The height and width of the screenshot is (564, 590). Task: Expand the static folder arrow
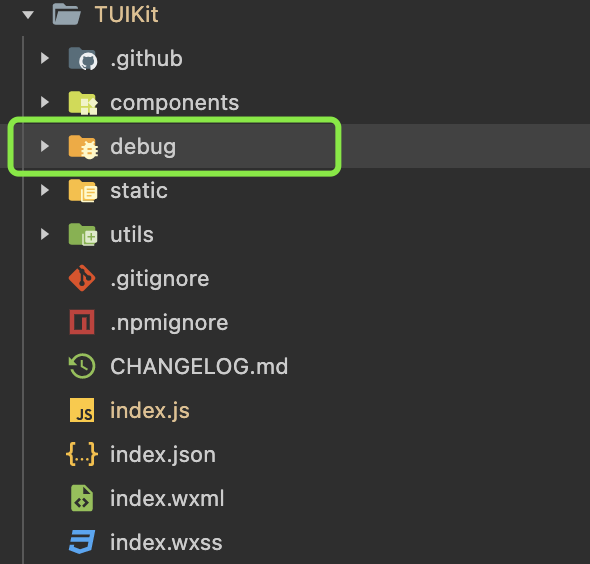click(45, 190)
